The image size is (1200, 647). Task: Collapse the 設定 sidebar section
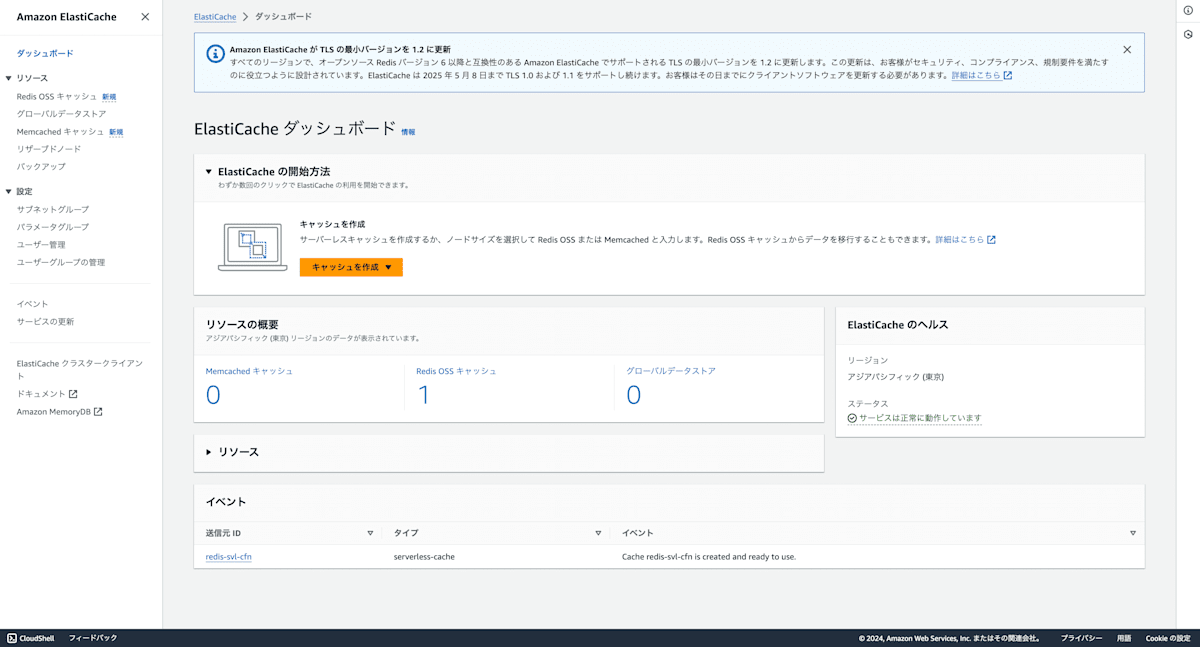click(x=8, y=191)
